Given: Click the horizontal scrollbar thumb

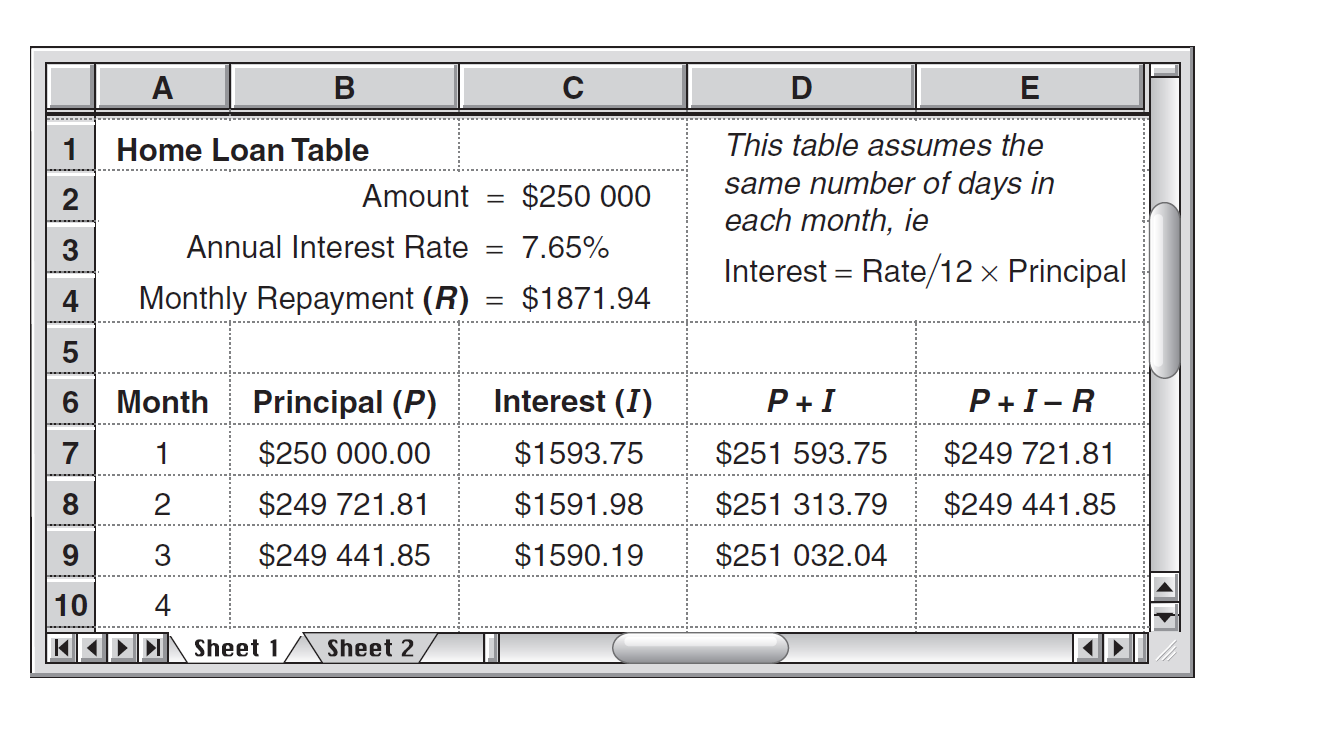Looking at the screenshot, I should 700,648.
